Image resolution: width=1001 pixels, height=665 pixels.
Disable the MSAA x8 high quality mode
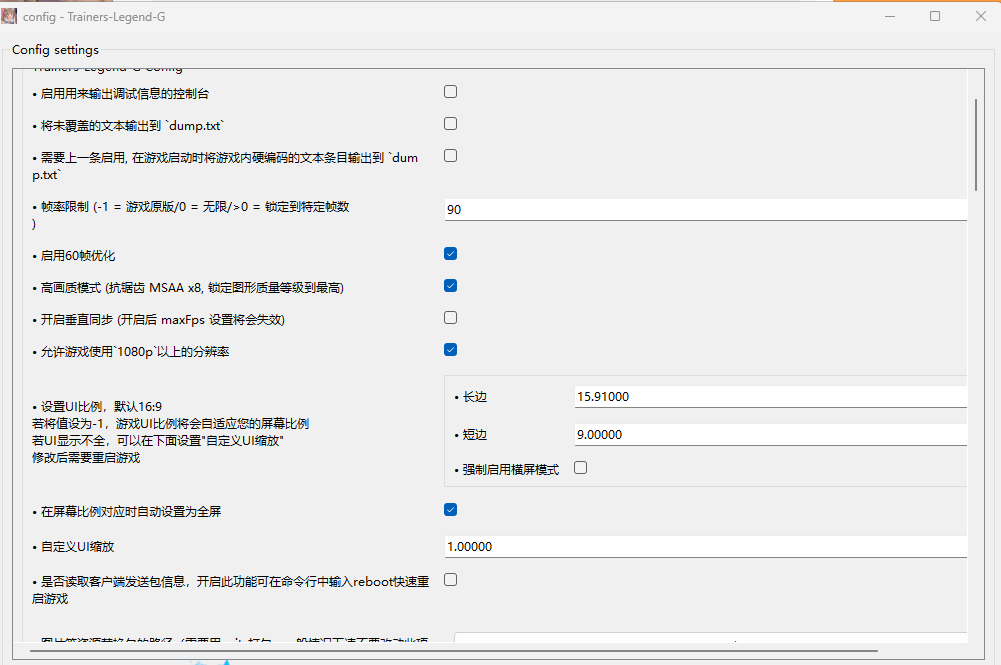click(450, 285)
